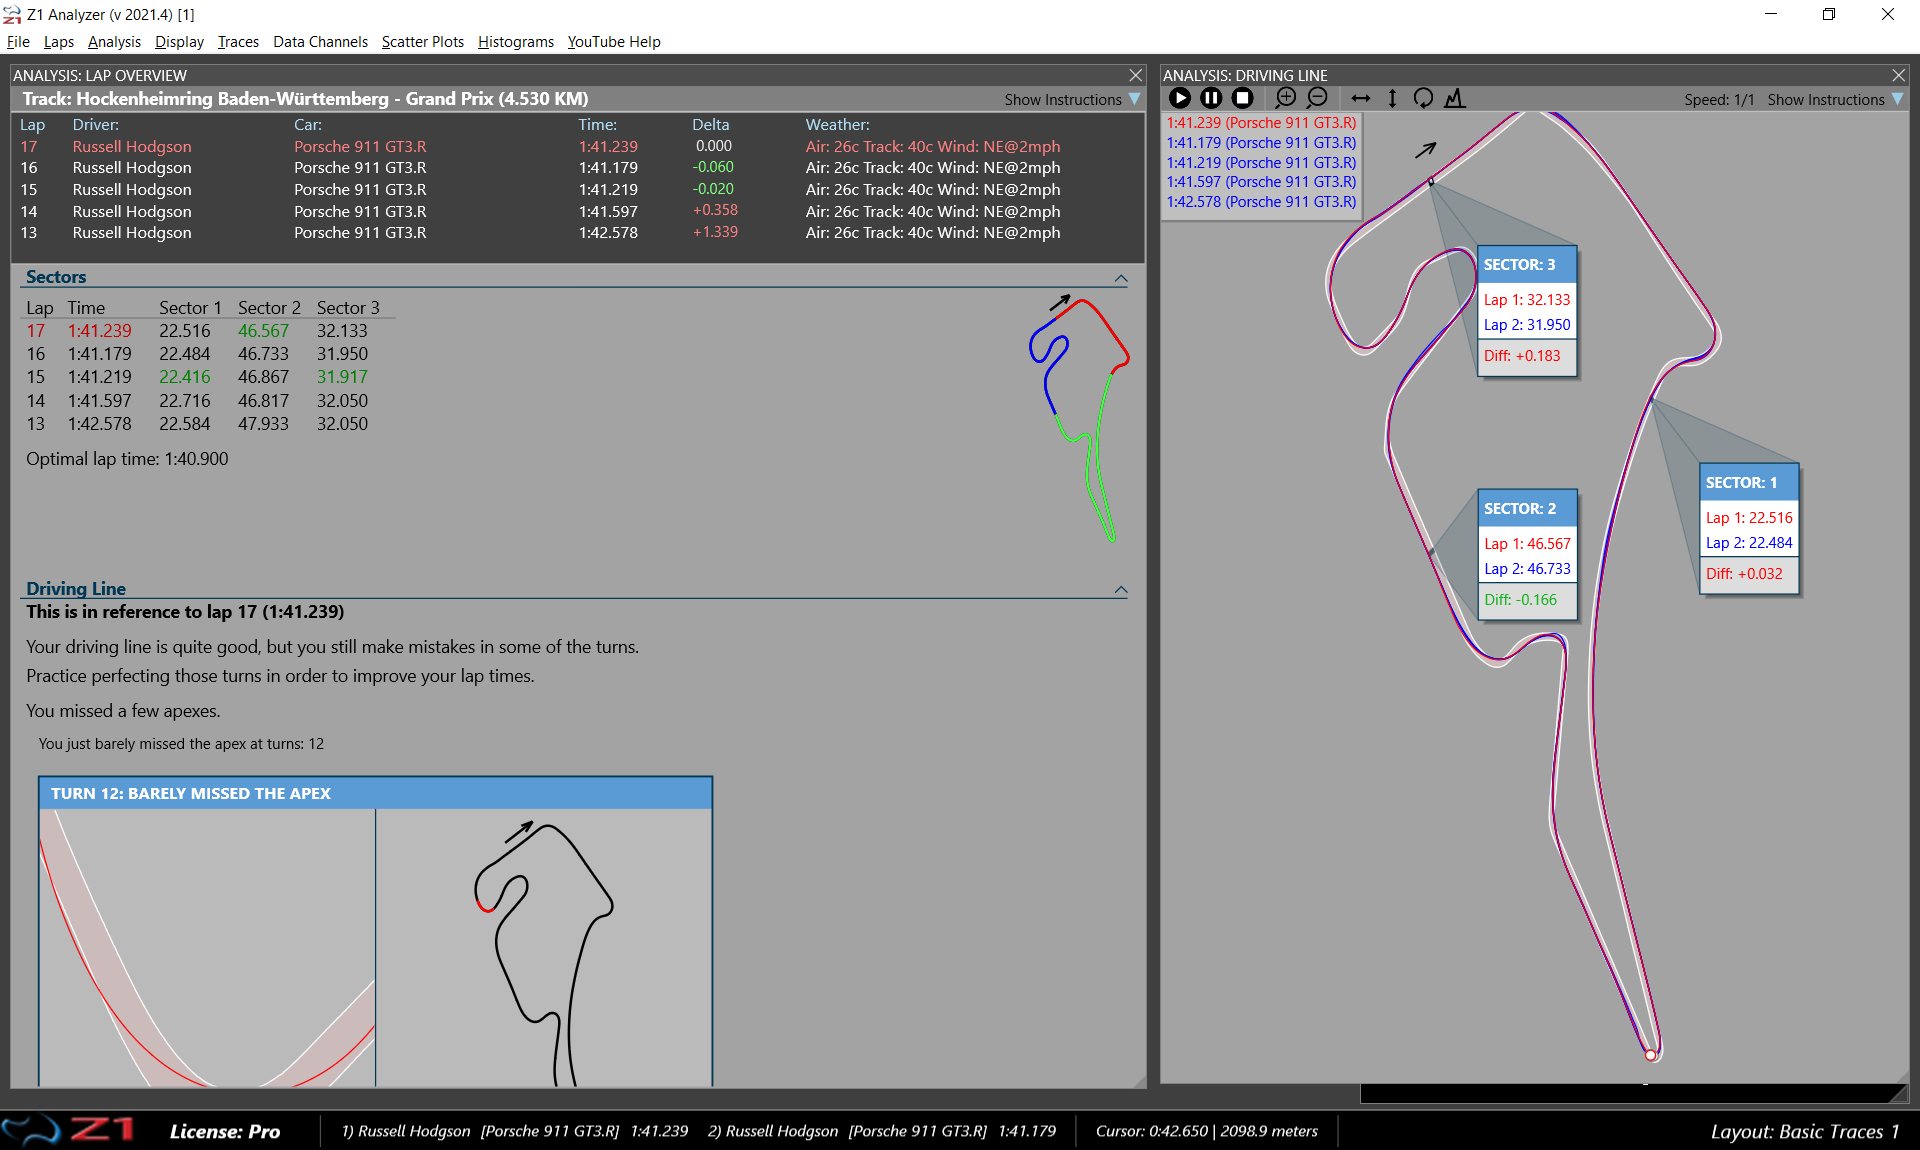
Task: Click the SECTOR: 2 callout header
Action: [x=1527, y=509]
